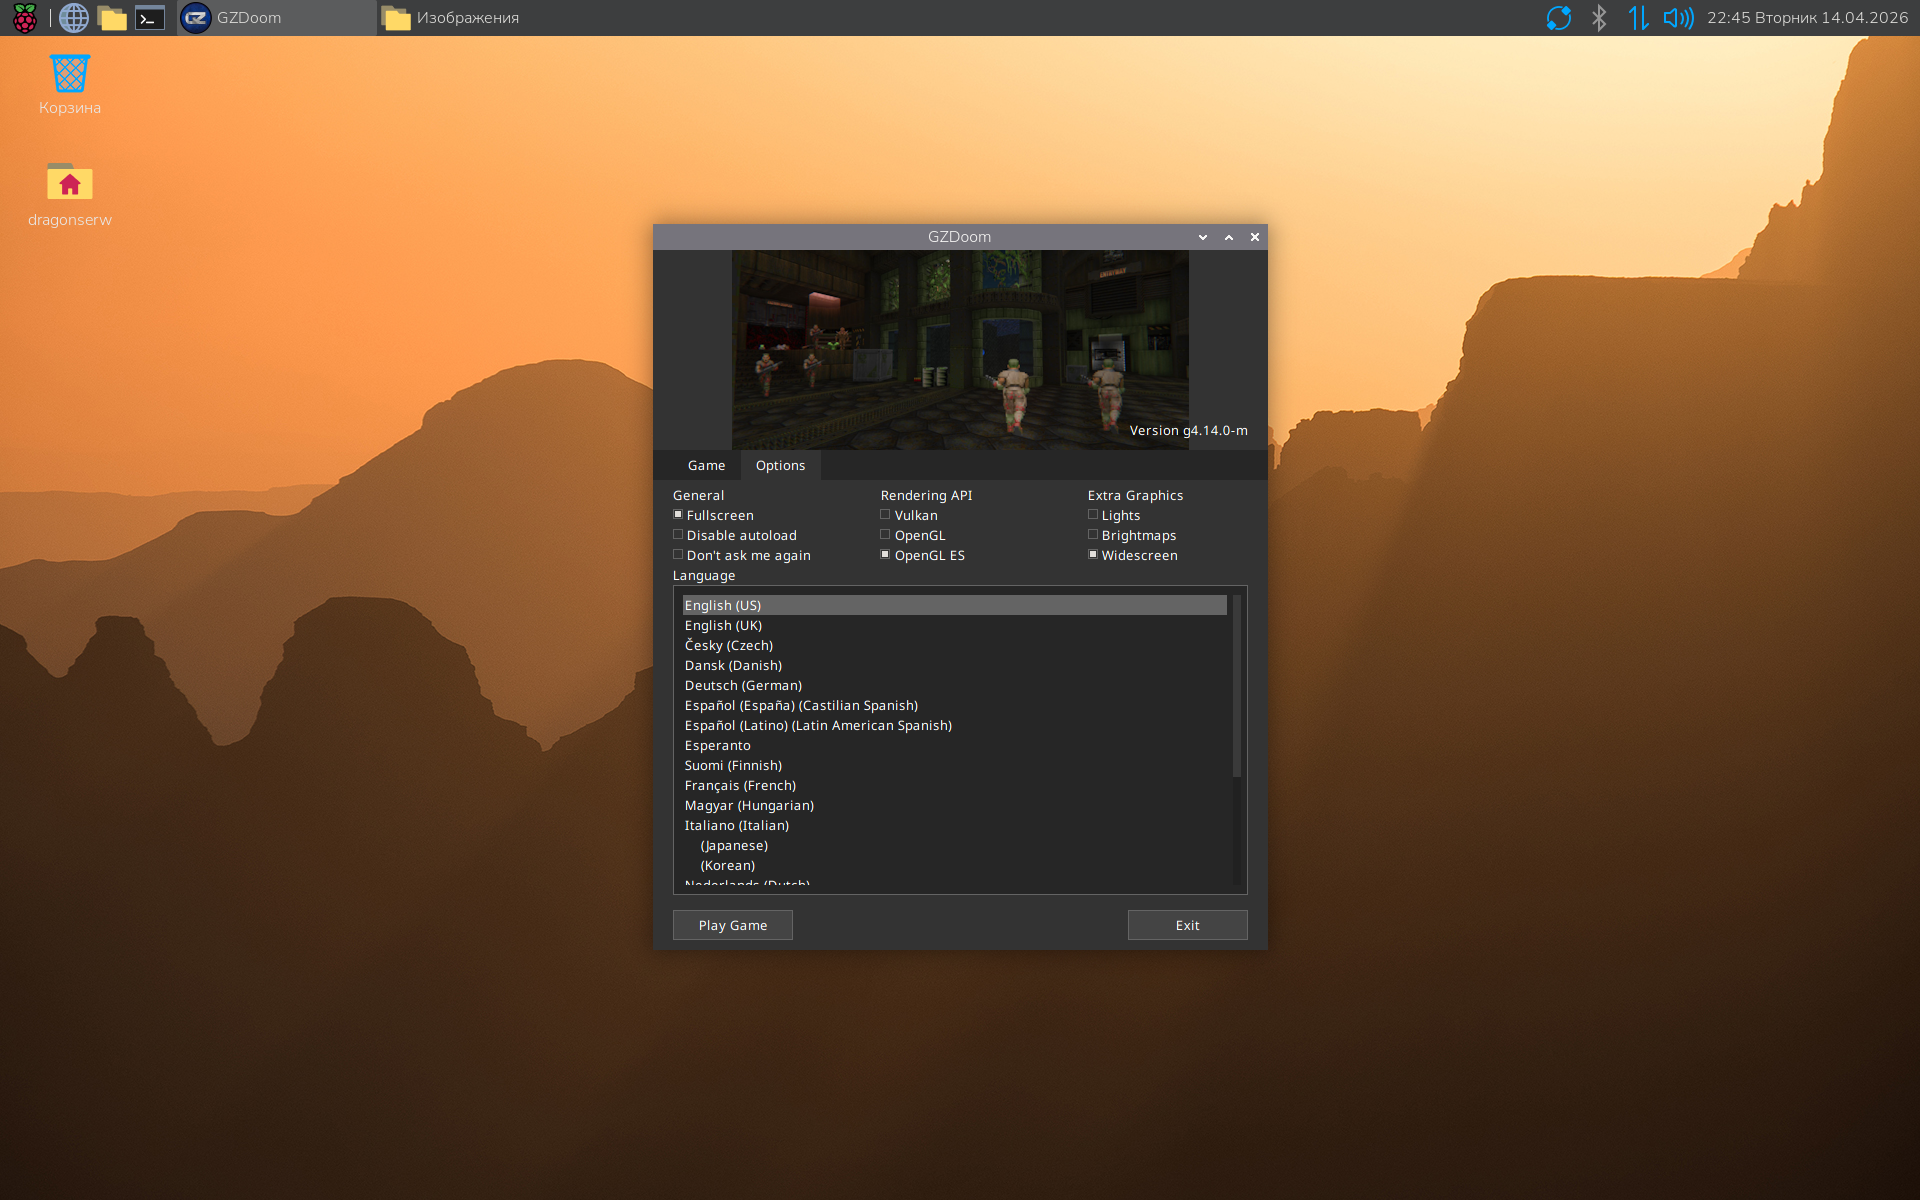This screenshot has height=1200, width=1920.
Task: Switch to the Game tab
Action: click(706, 466)
